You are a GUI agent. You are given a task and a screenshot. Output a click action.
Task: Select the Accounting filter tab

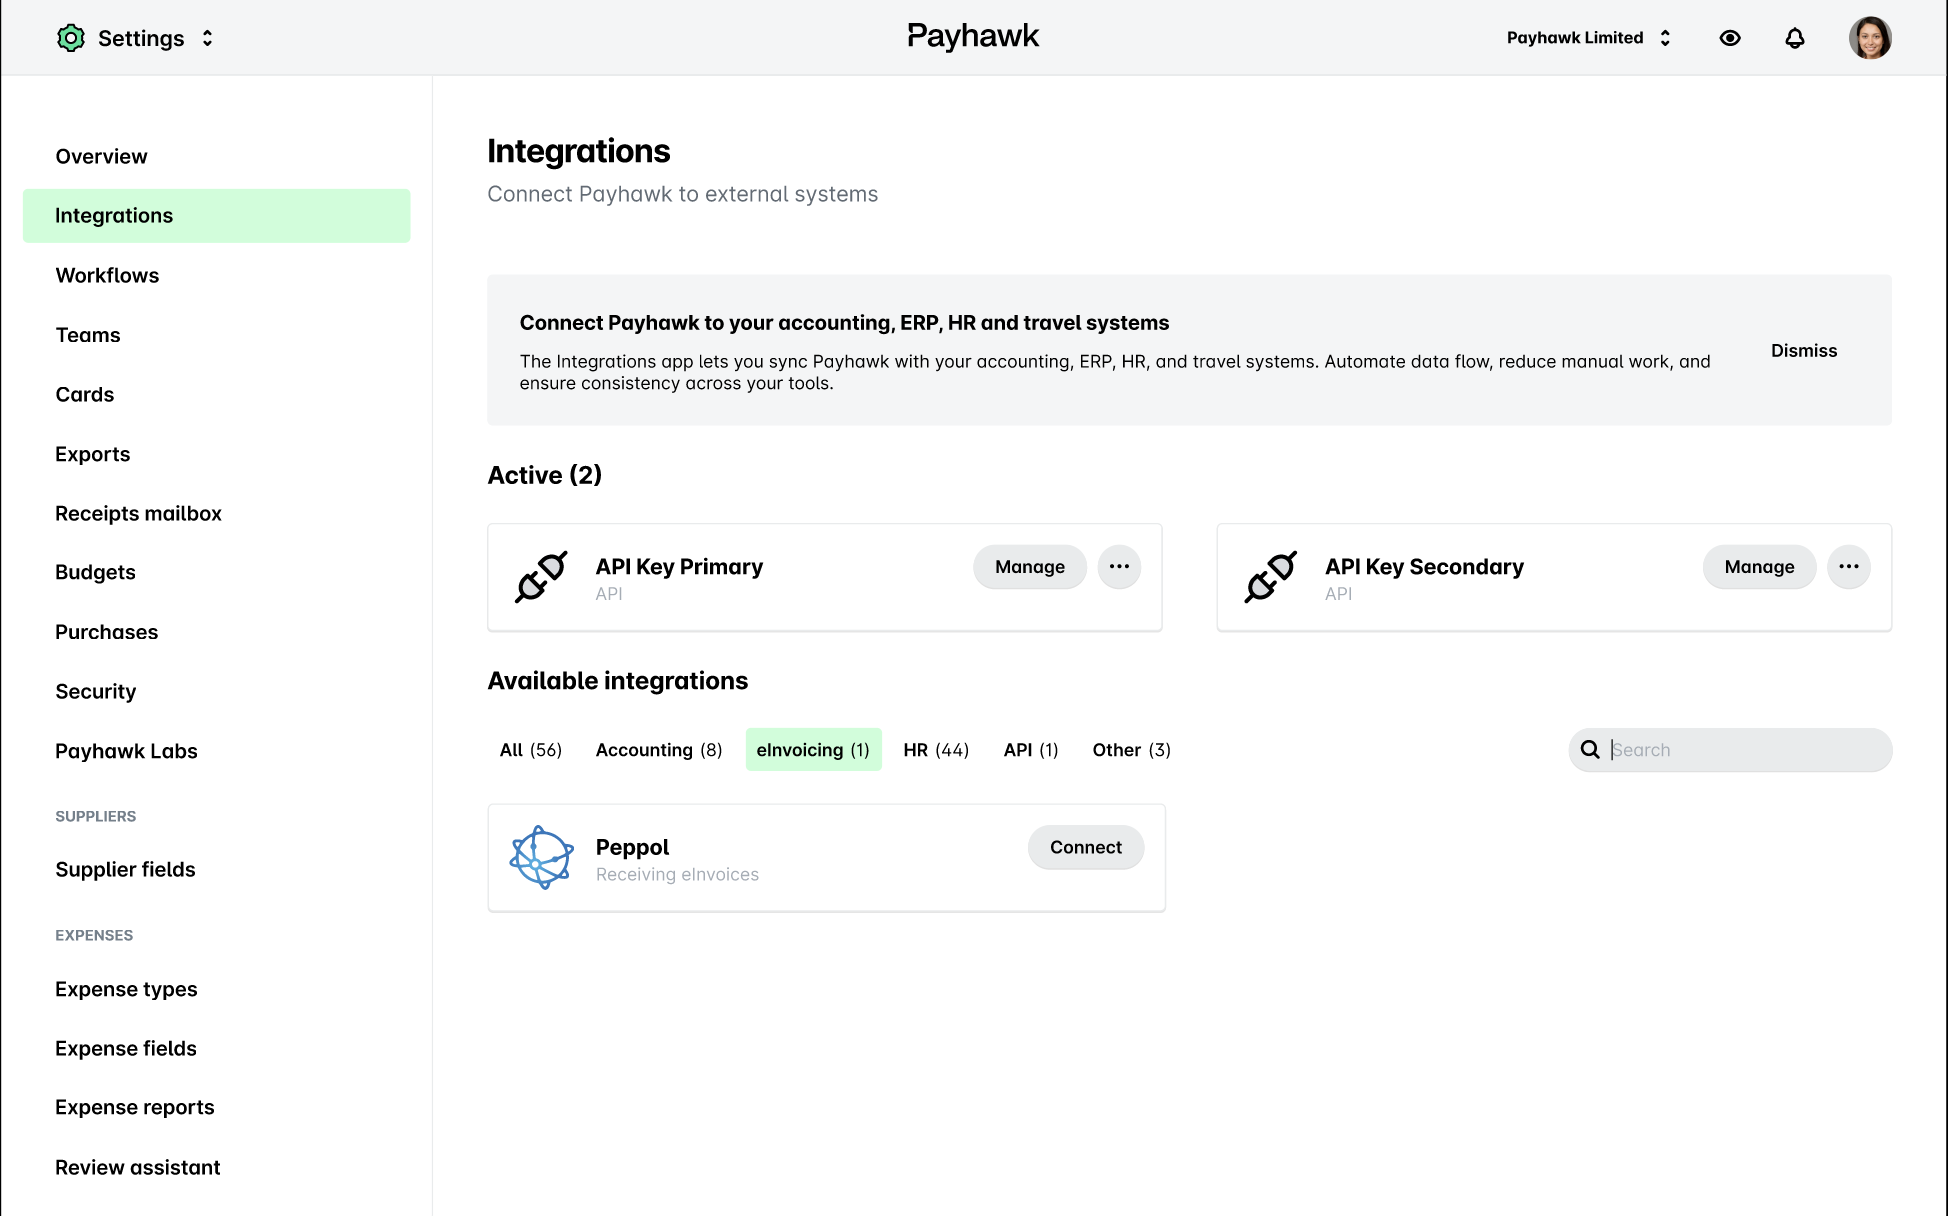pyautogui.click(x=658, y=749)
